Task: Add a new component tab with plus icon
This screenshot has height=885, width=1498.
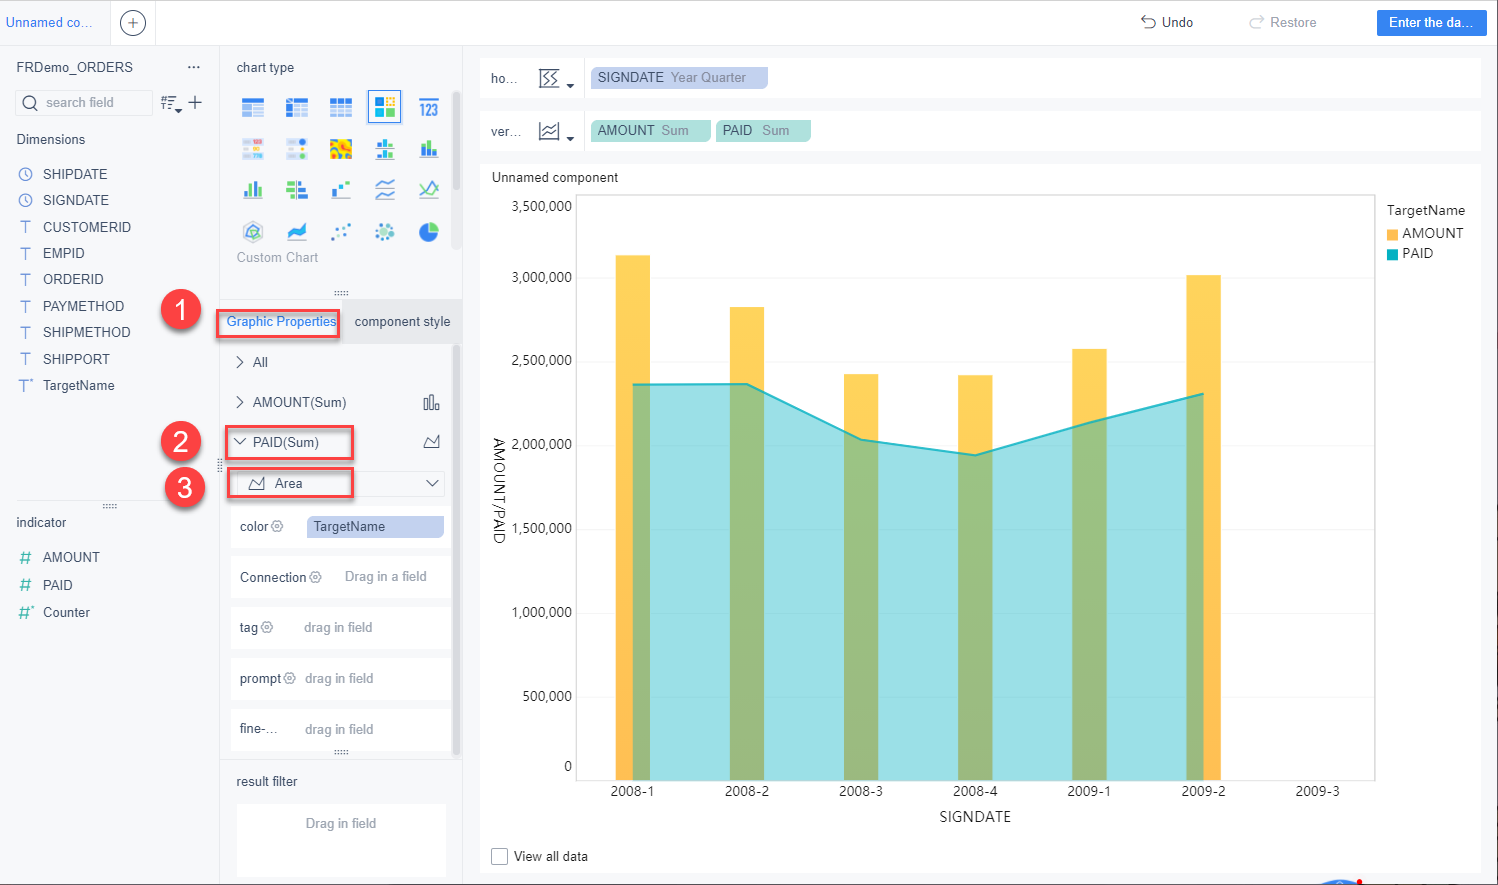Action: (x=133, y=23)
